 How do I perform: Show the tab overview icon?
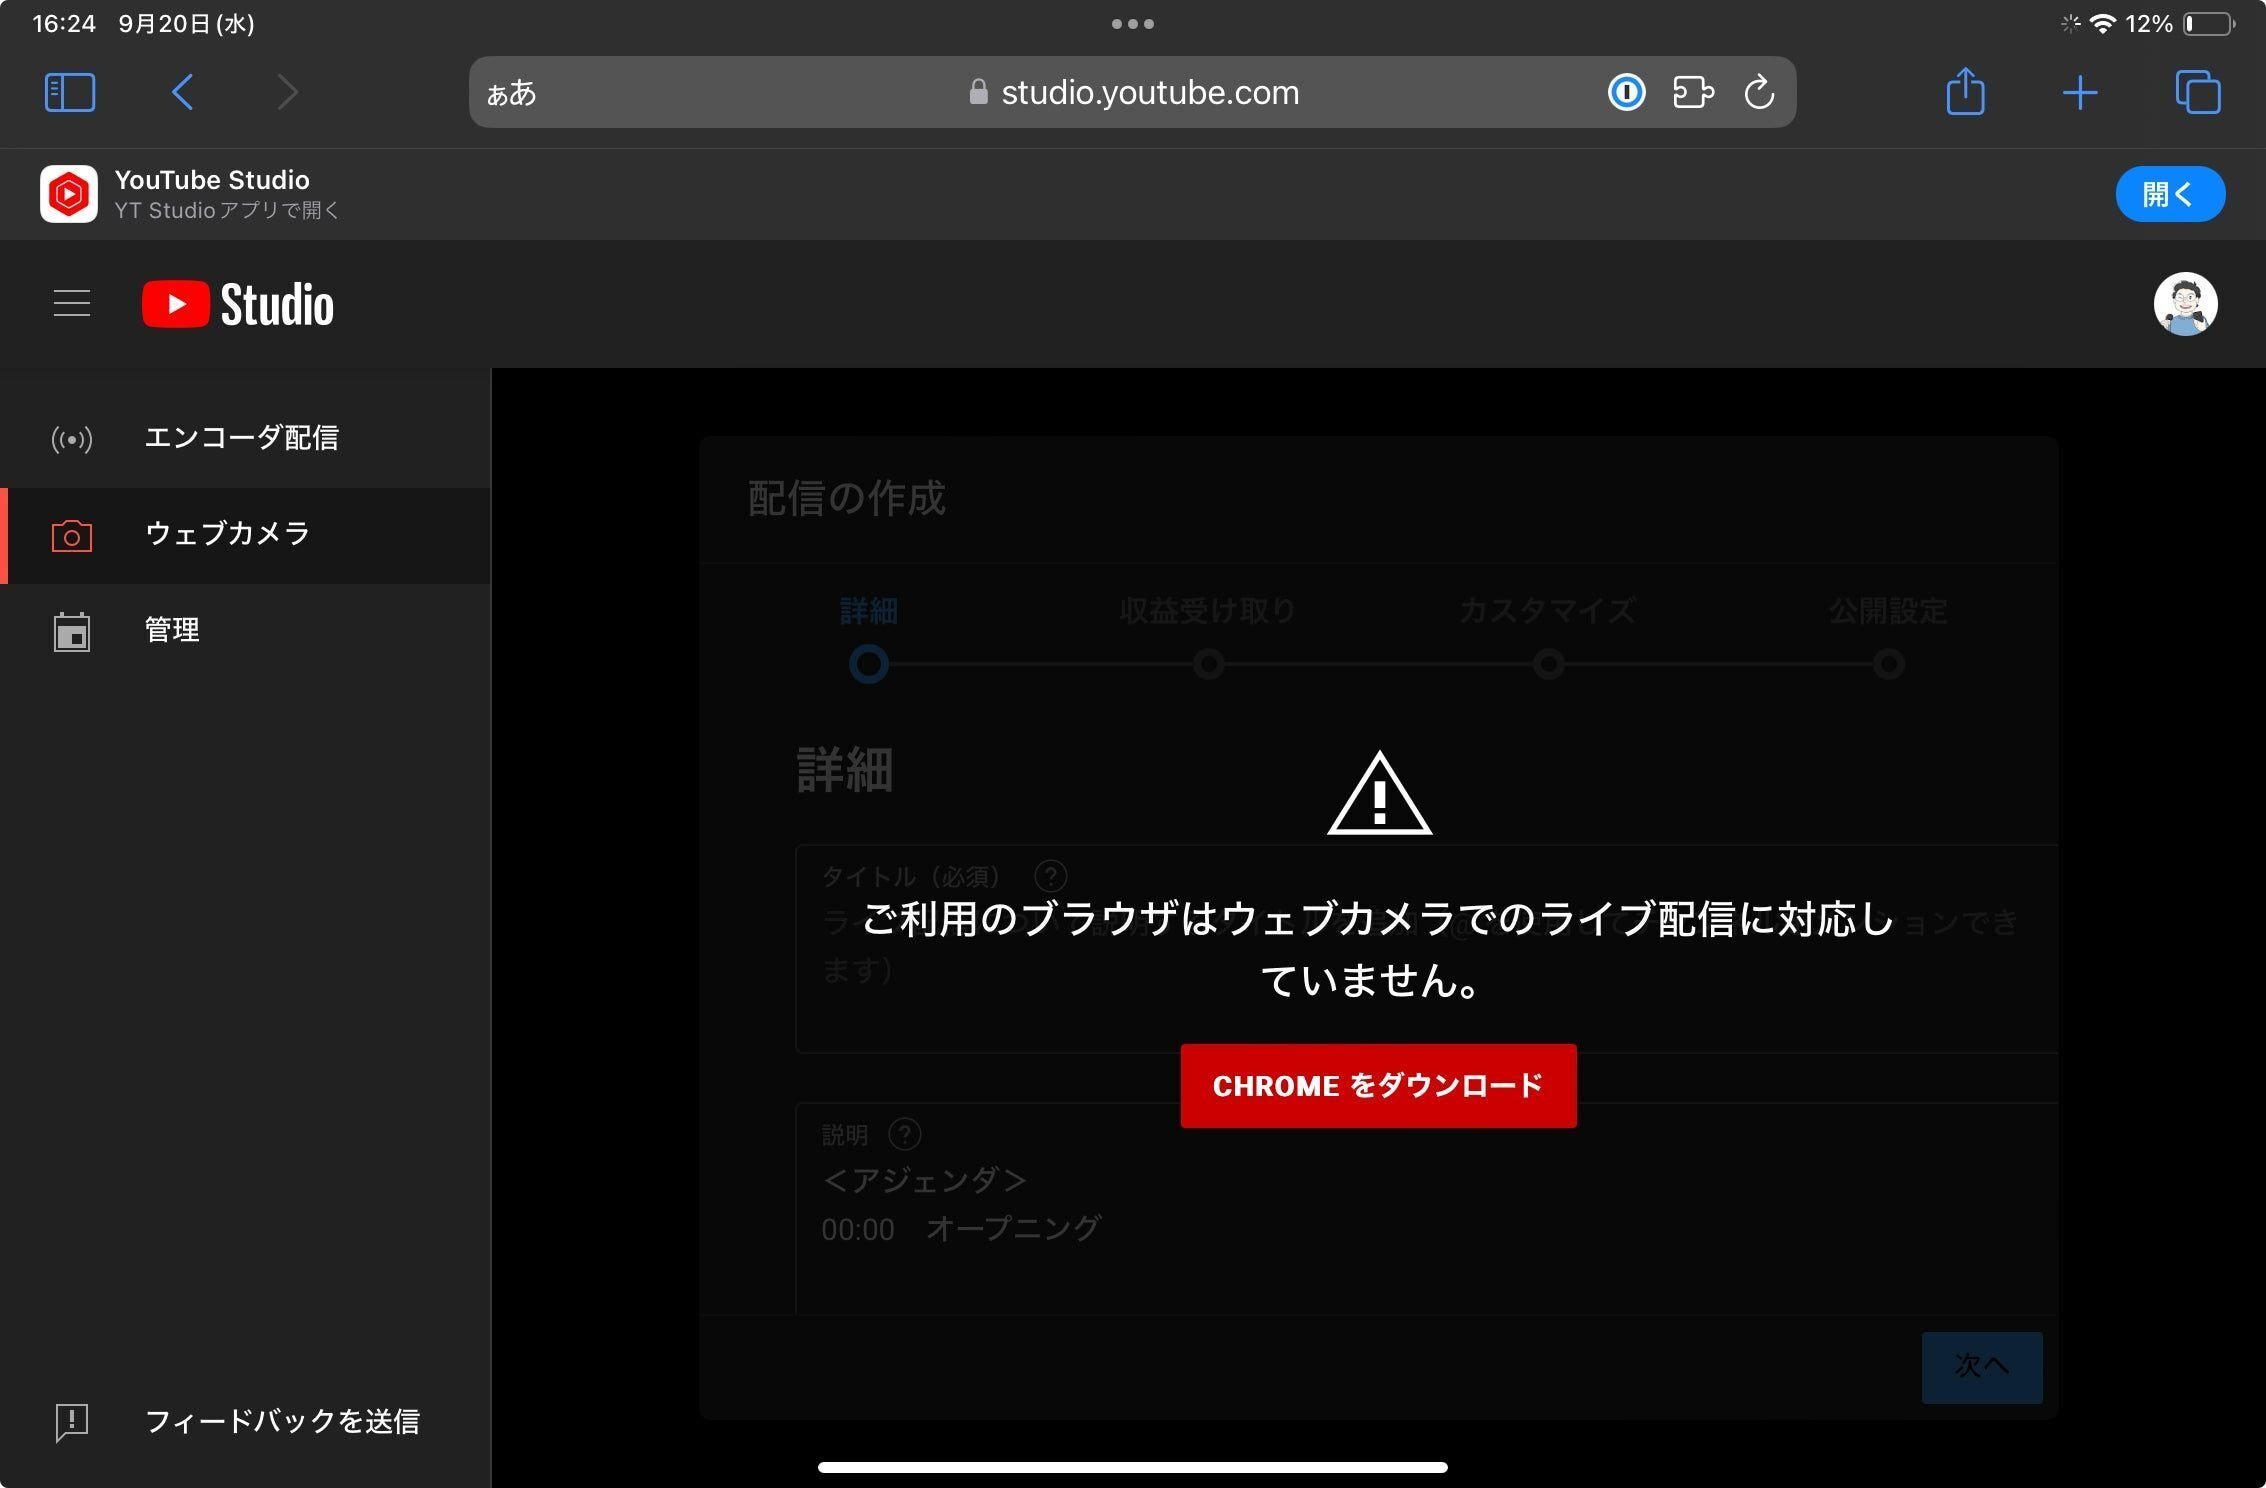pyautogui.click(x=2198, y=92)
